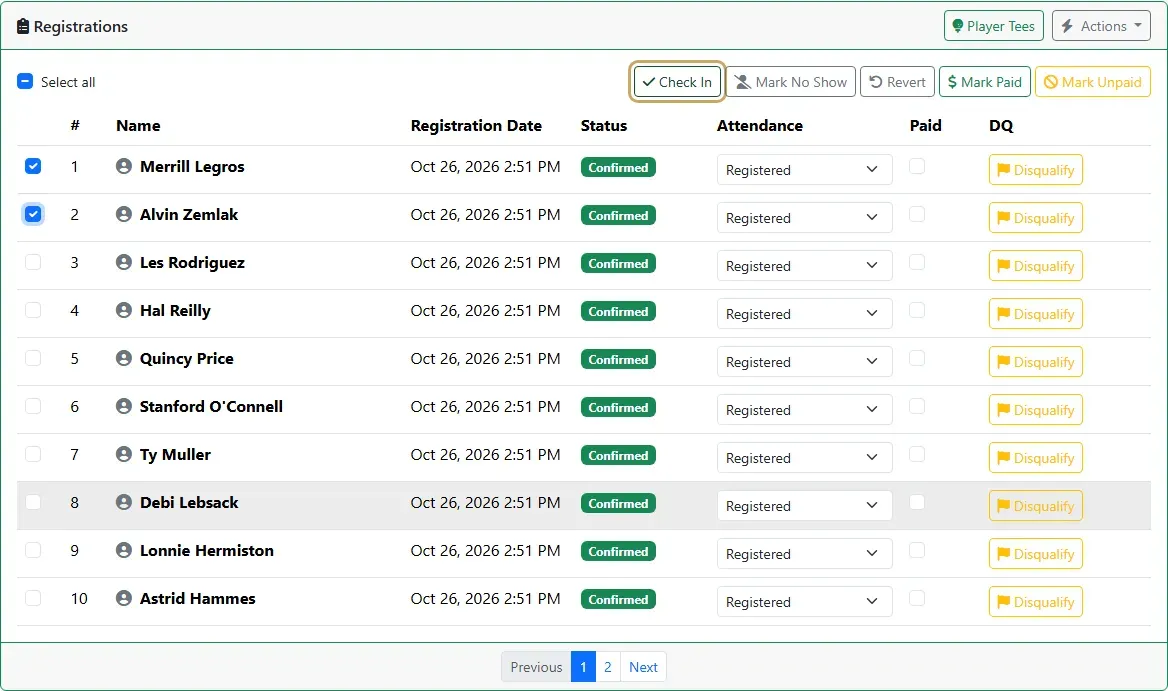Check the row checkbox for Lonnie Hermiston

tap(33, 550)
